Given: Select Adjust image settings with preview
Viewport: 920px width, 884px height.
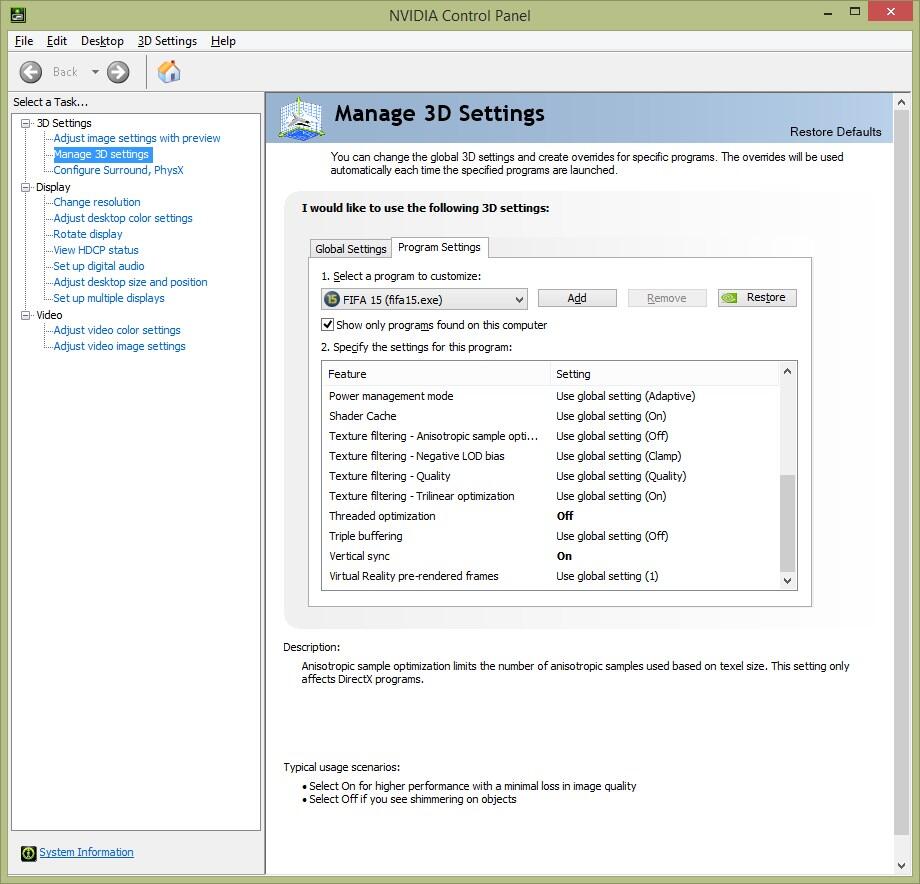Looking at the screenshot, I should pos(137,138).
